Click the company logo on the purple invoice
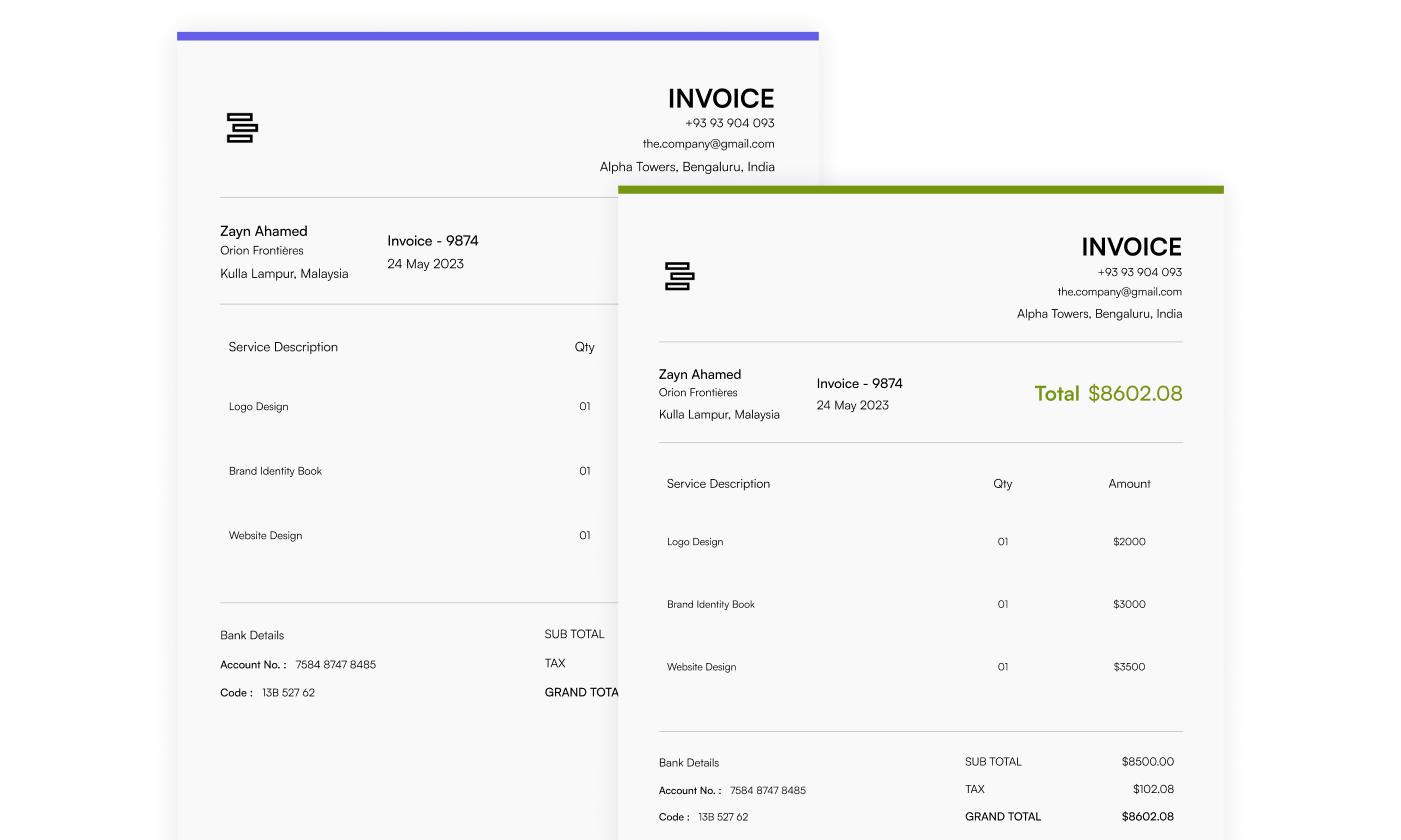 click(x=242, y=128)
